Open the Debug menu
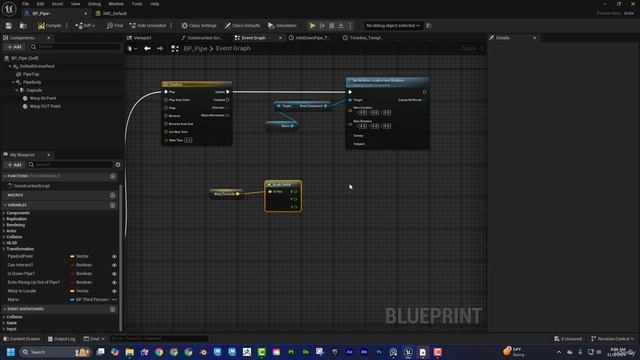Screen dimensions: 640x360 click(94, 4)
